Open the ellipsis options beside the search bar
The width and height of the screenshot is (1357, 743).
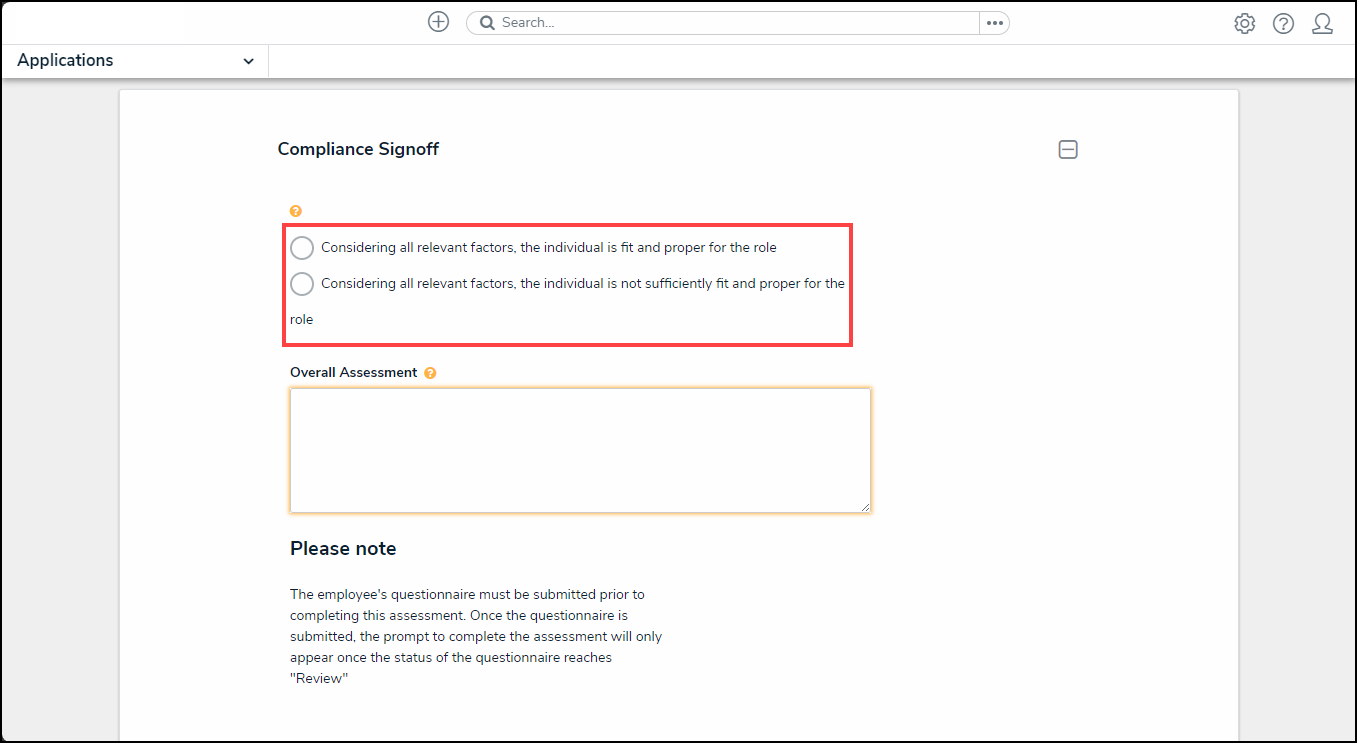[x=995, y=21]
